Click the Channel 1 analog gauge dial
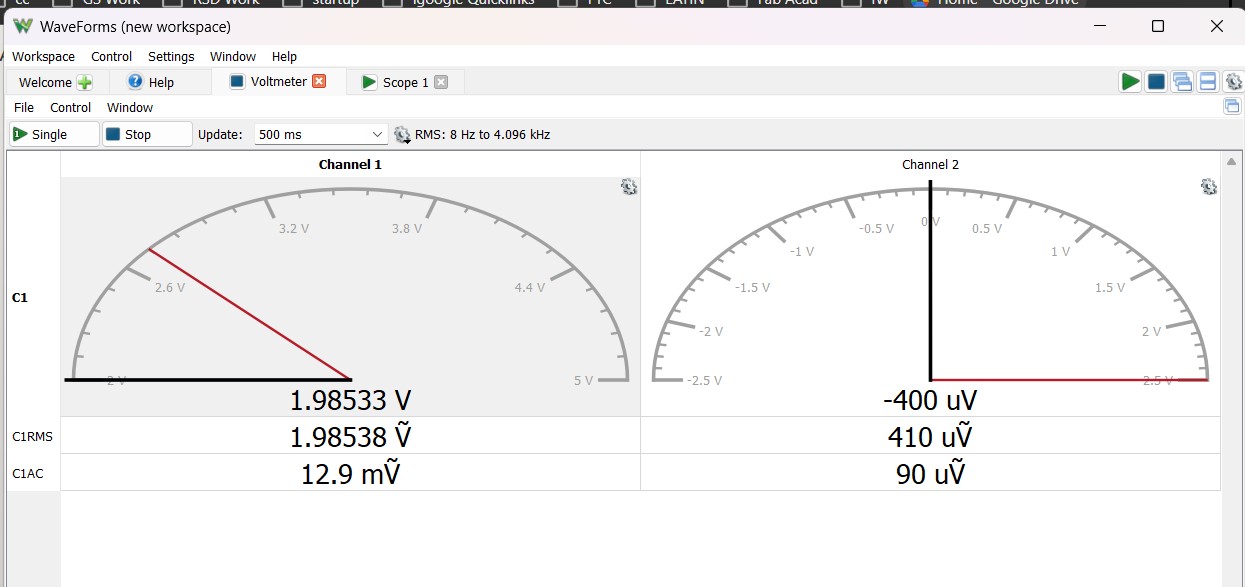1245x587 pixels. (x=350, y=285)
